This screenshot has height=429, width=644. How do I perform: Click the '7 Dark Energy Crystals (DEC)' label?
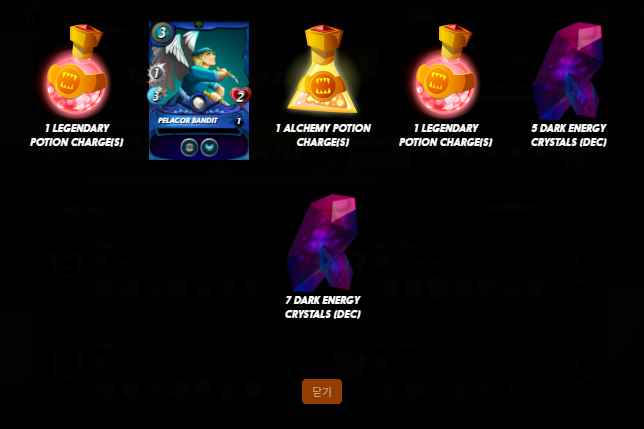[323, 307]
